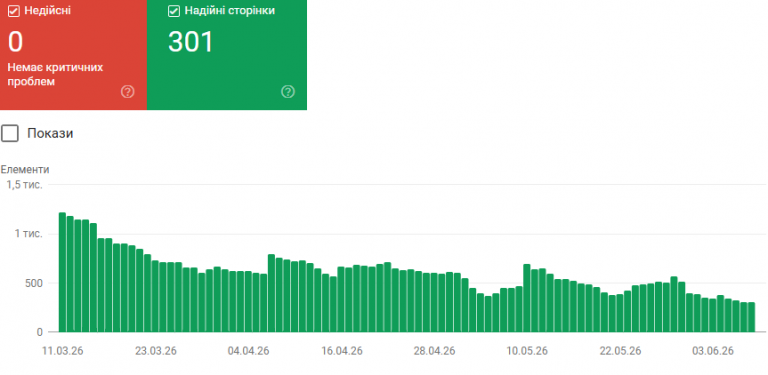768x375 pixels.
Task: Uncheck the Надійні сторінки checkbox
Action: click(174, 11)
